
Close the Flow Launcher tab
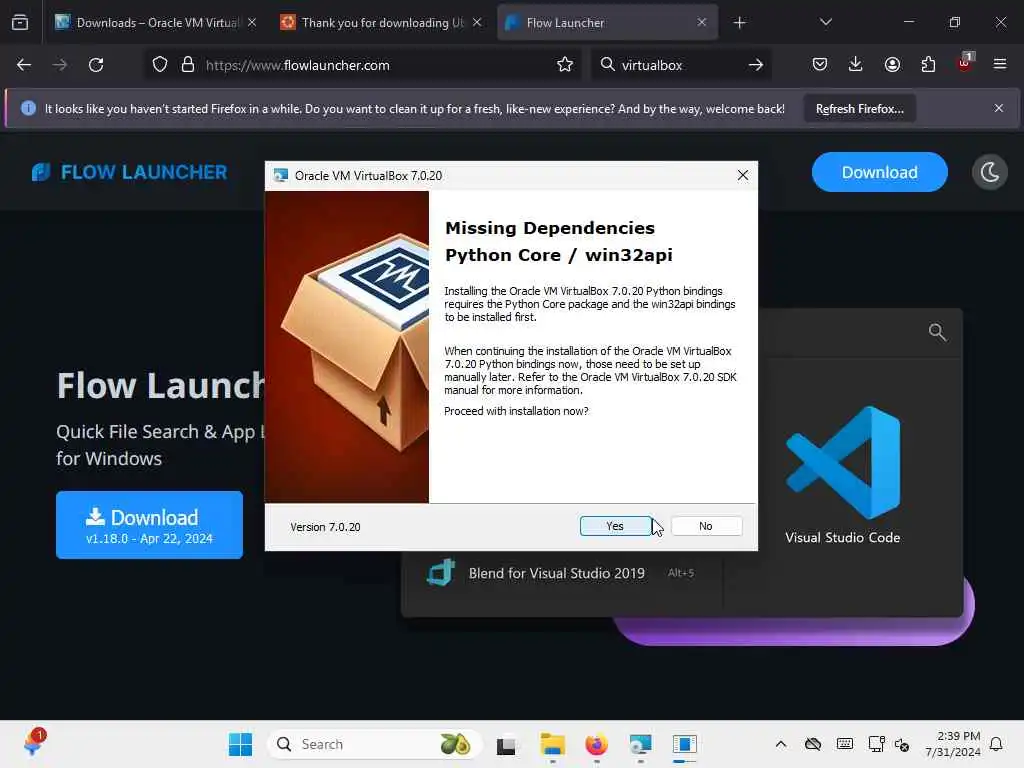(x=701, y=22)
